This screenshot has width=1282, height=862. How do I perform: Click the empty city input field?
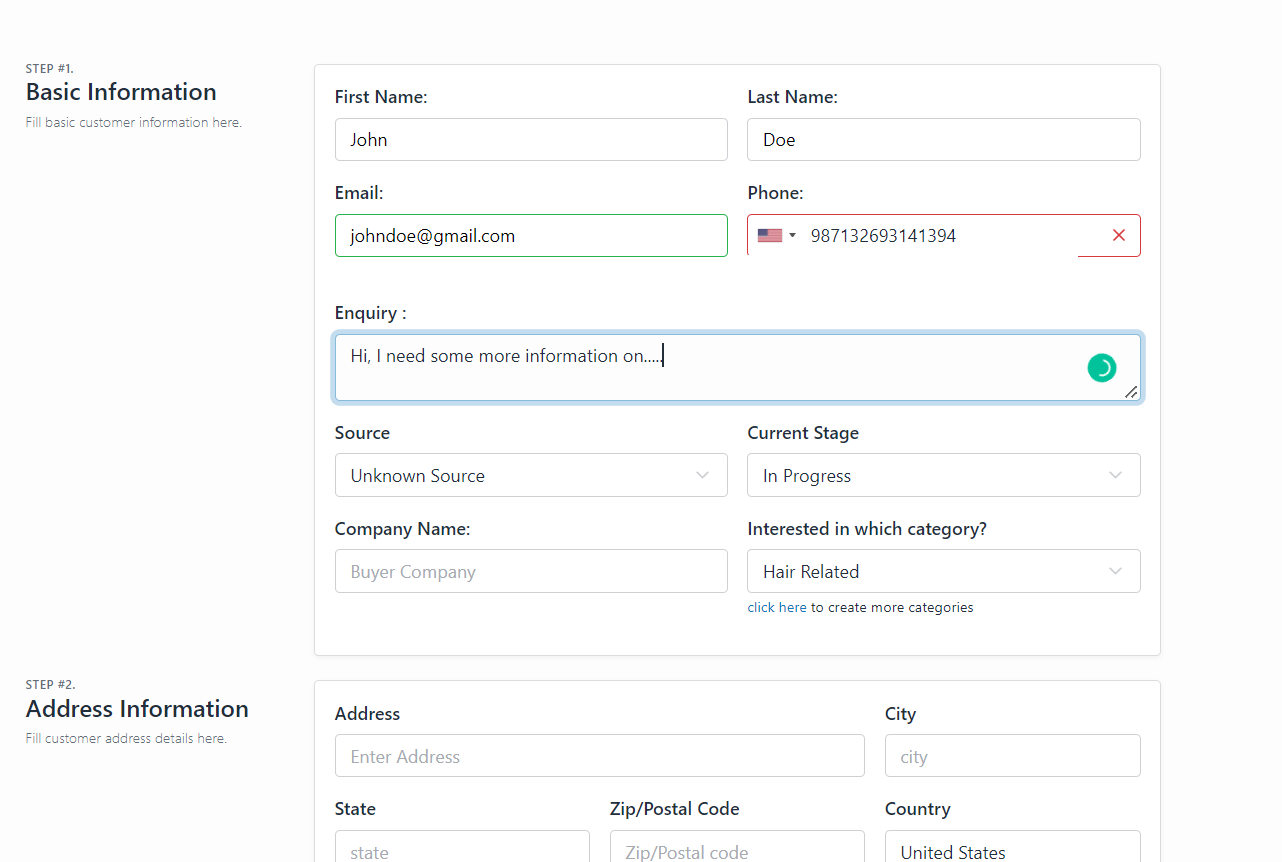tap(1012, 755)
